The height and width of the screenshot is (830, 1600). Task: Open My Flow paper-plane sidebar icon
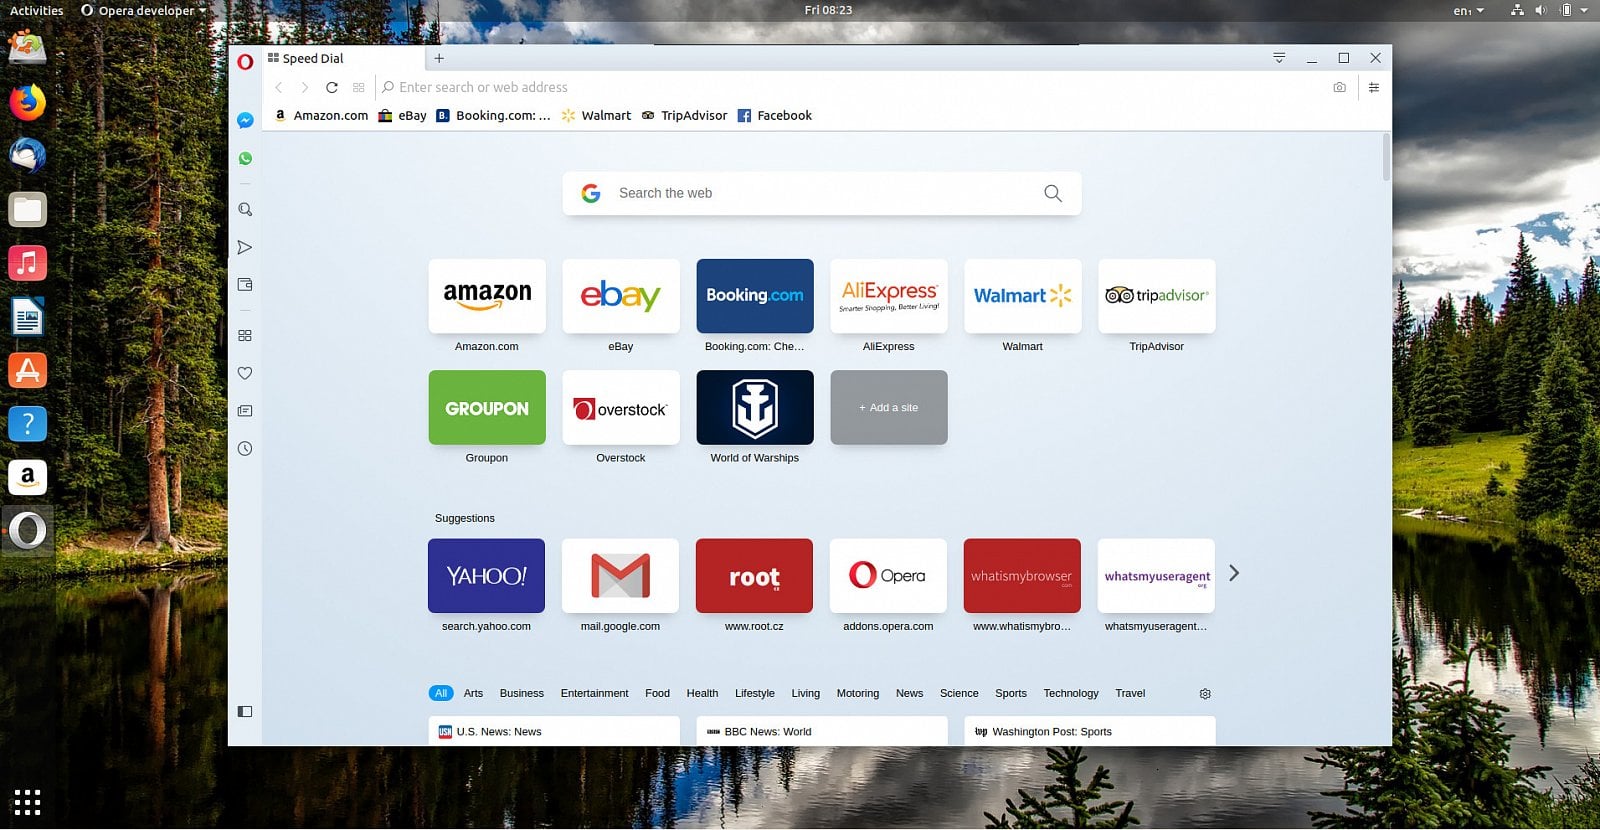245,247
